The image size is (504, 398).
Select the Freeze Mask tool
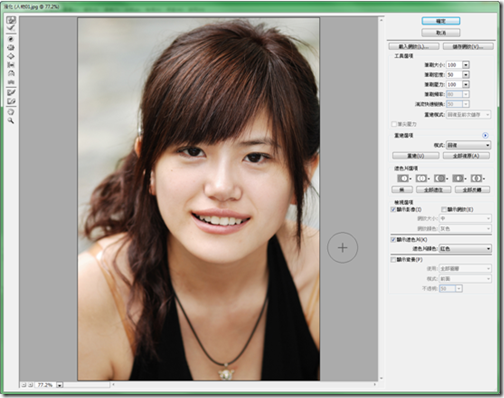coord(11,92)
